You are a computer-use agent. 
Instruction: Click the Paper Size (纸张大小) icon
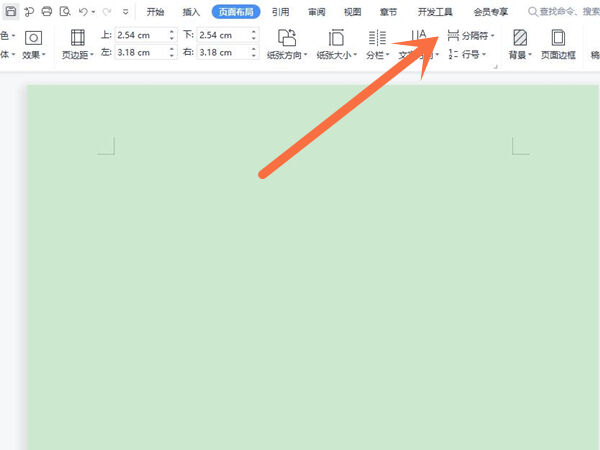coord(336,39)
